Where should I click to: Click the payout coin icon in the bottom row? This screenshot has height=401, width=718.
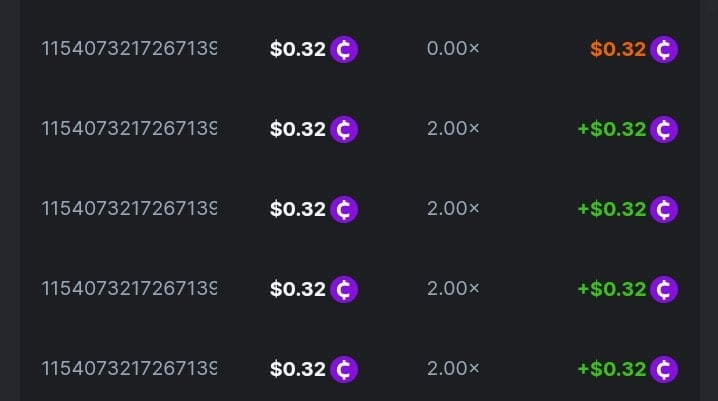664,369
